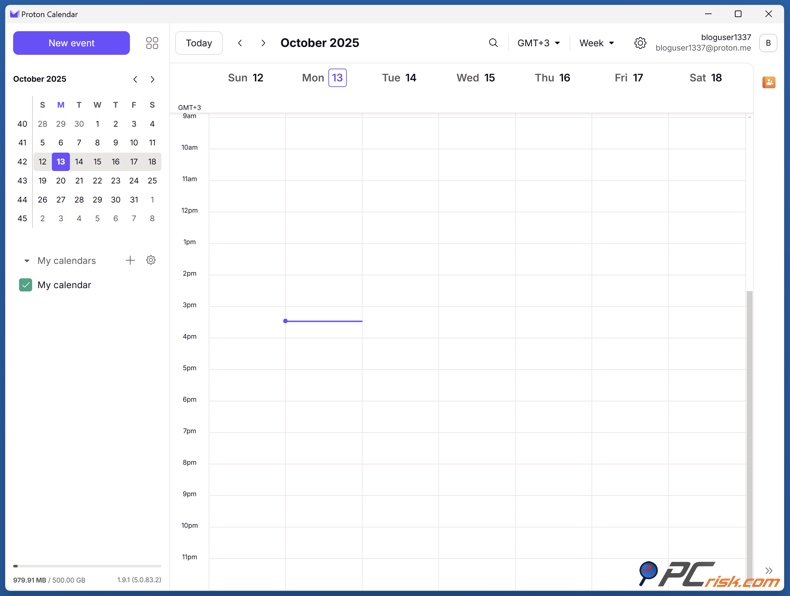Open the Proton apps grid switcher
790x596 pixels.
coord(152,43)
